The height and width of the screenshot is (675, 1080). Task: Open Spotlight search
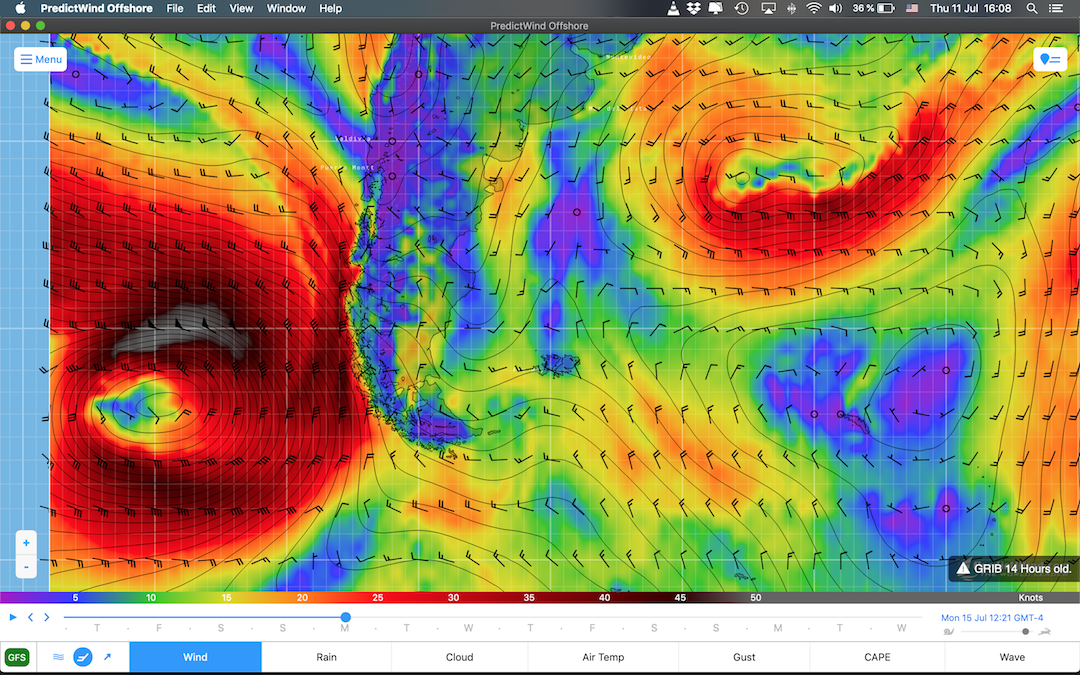(1032, 8)
